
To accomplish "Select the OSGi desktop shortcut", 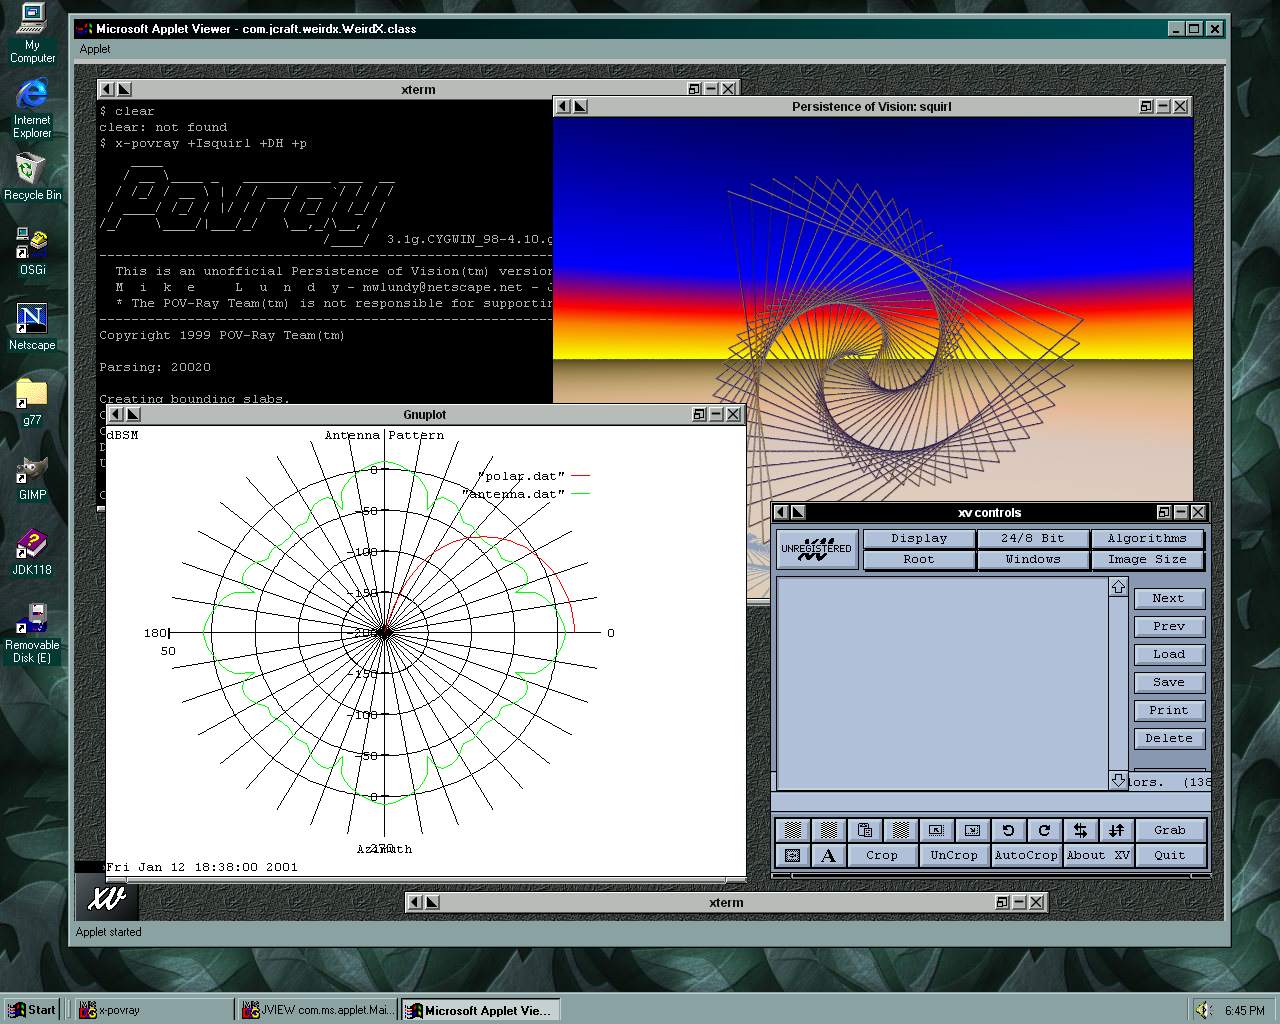I will [32, 251].
